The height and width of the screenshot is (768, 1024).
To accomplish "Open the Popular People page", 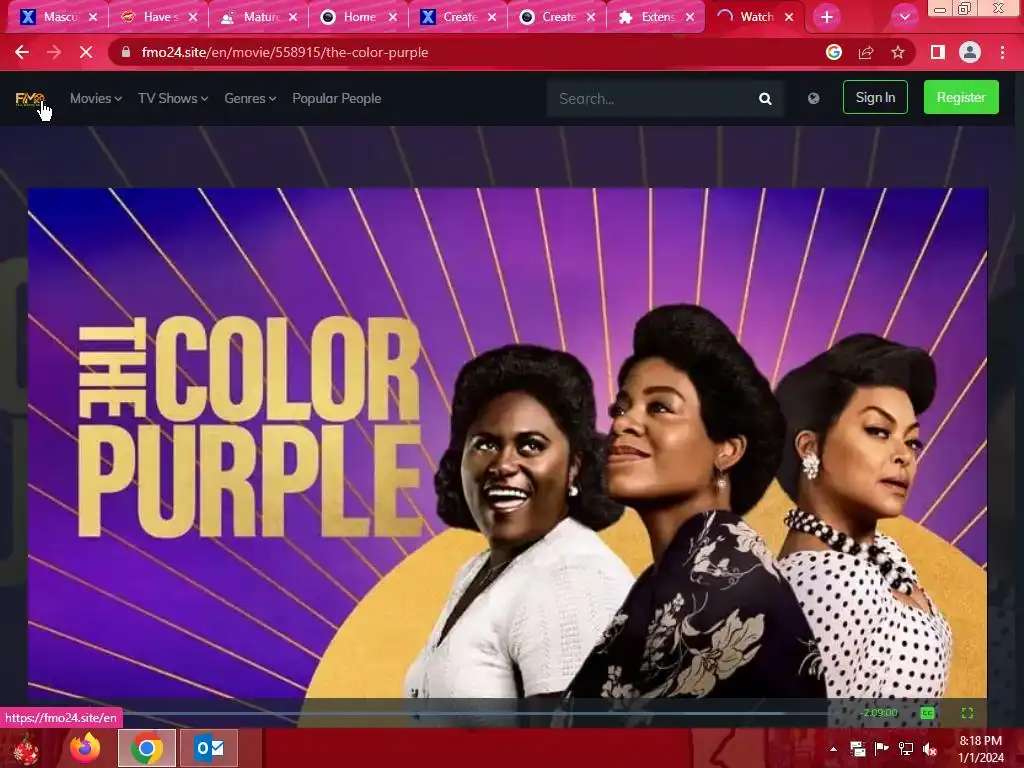I will tap(336, 99).
